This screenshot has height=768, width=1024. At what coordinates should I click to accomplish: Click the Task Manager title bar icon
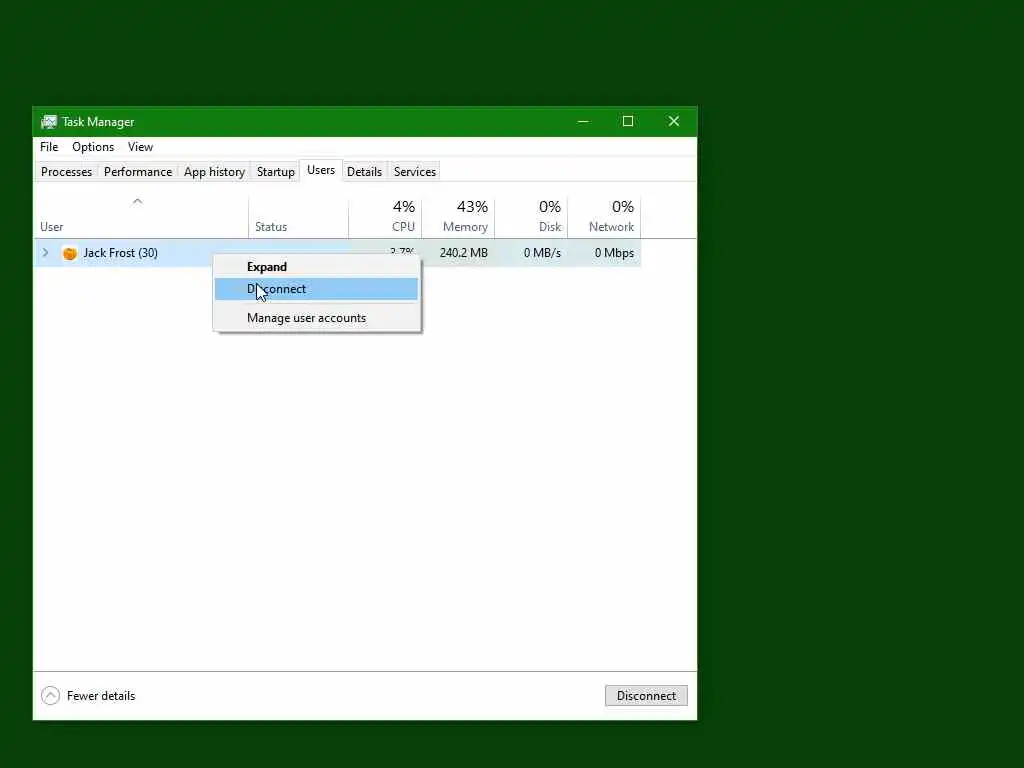[x=49, y=122]
